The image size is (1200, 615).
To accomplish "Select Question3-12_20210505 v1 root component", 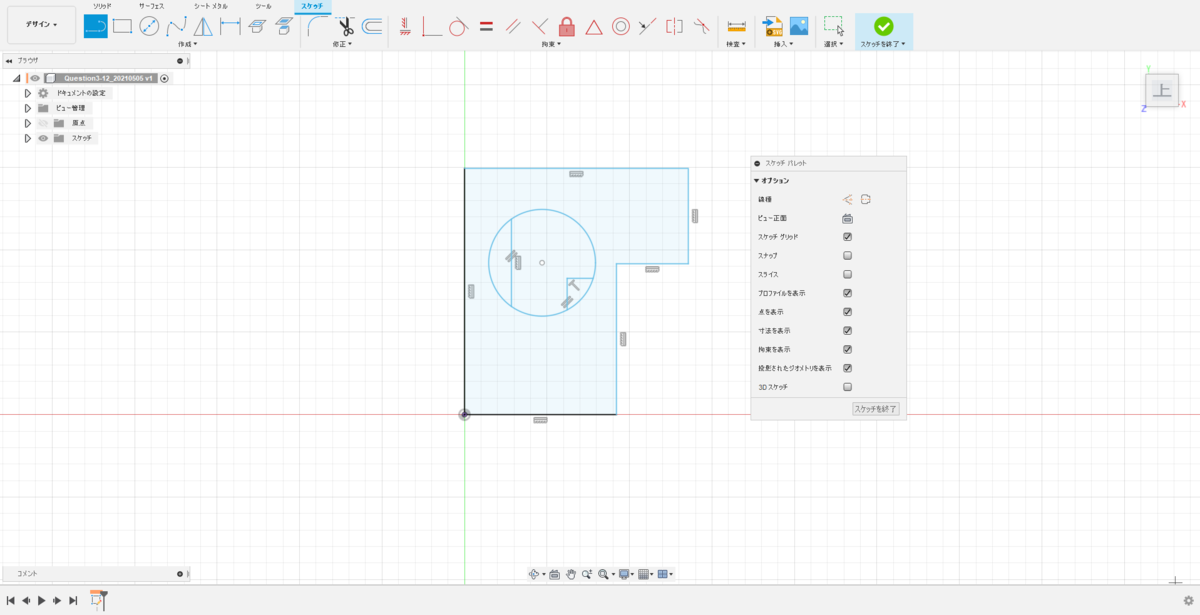I will [106, 78].
